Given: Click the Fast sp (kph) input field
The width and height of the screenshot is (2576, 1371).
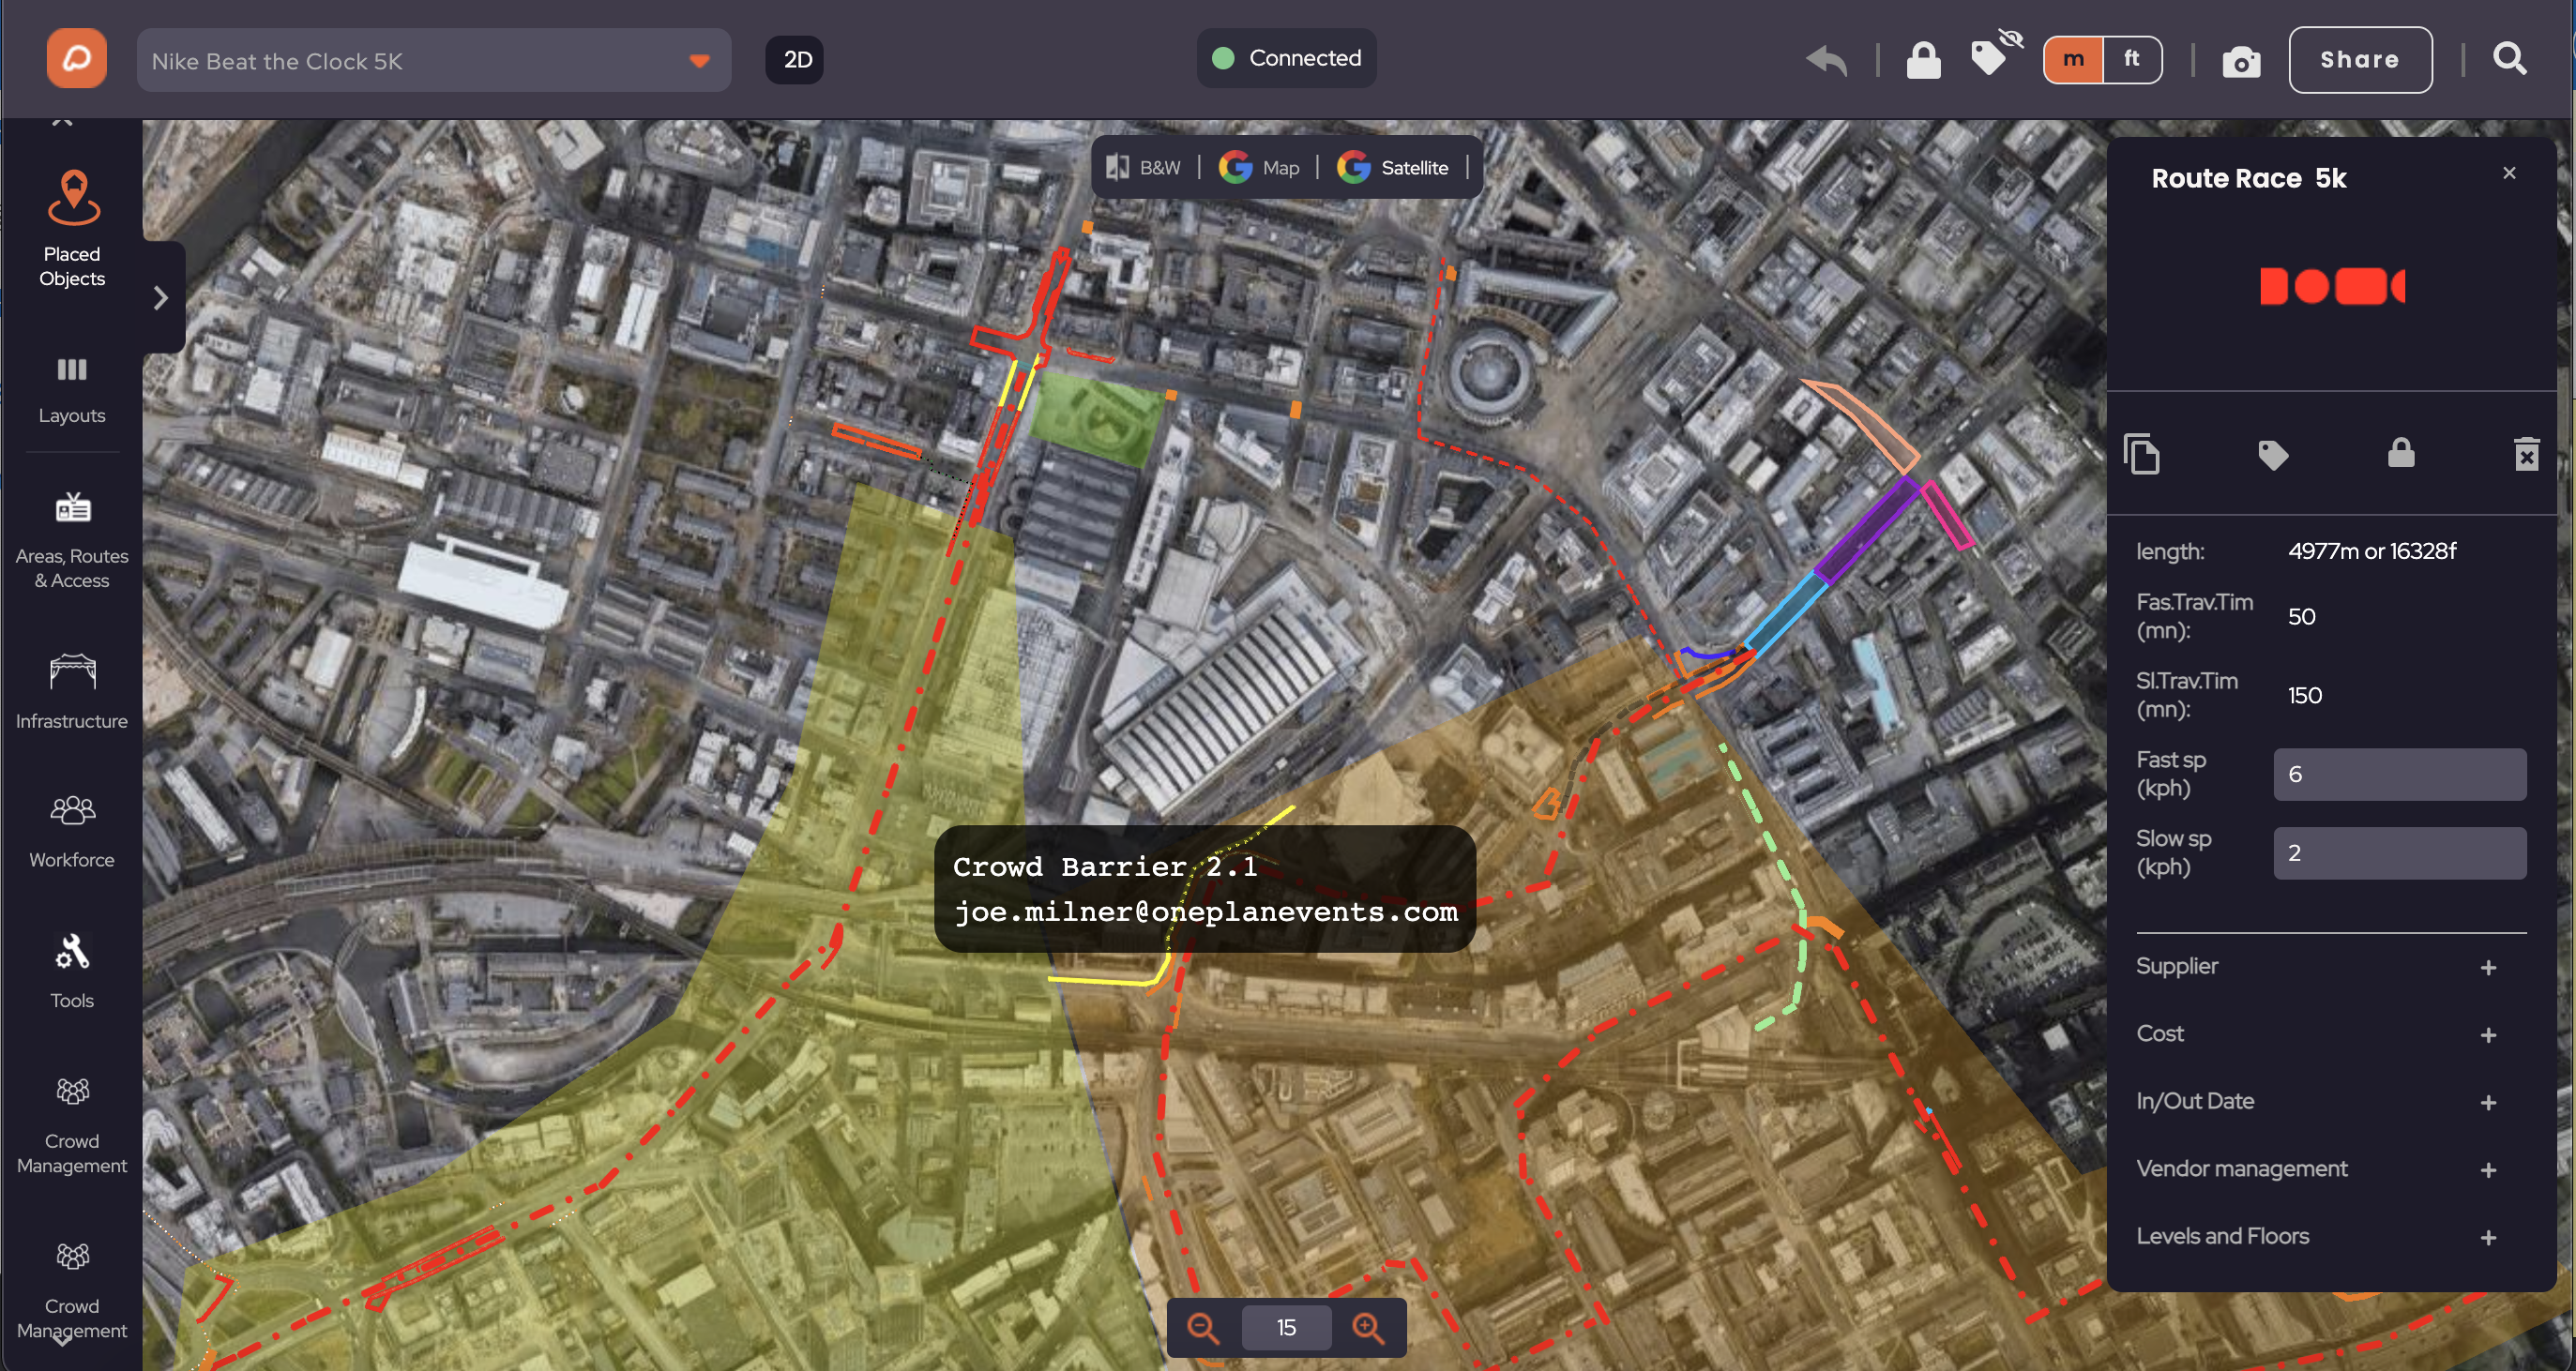Looking at the screenshot, I should tap(2399, 774).
